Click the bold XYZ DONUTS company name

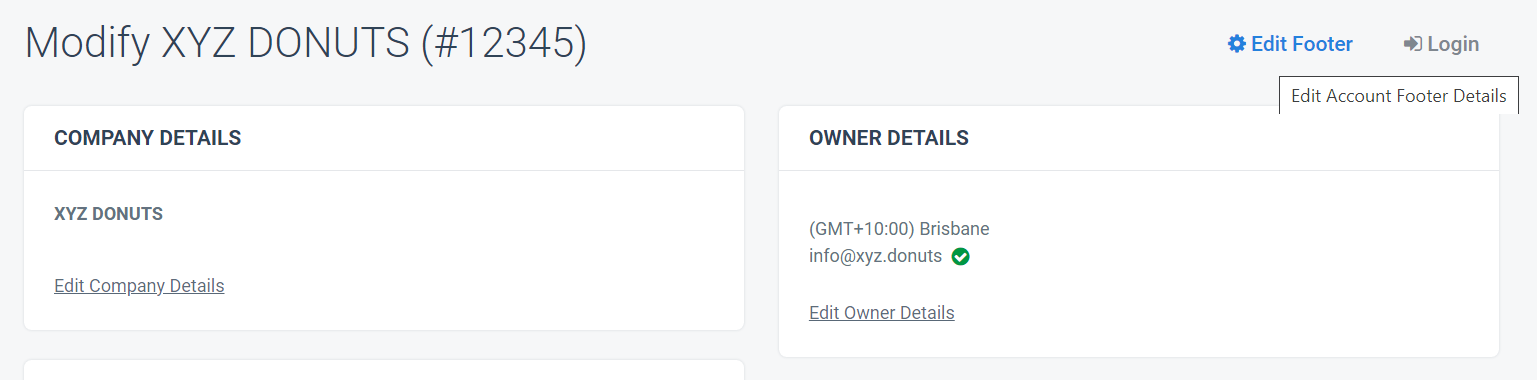click(108, 214)
